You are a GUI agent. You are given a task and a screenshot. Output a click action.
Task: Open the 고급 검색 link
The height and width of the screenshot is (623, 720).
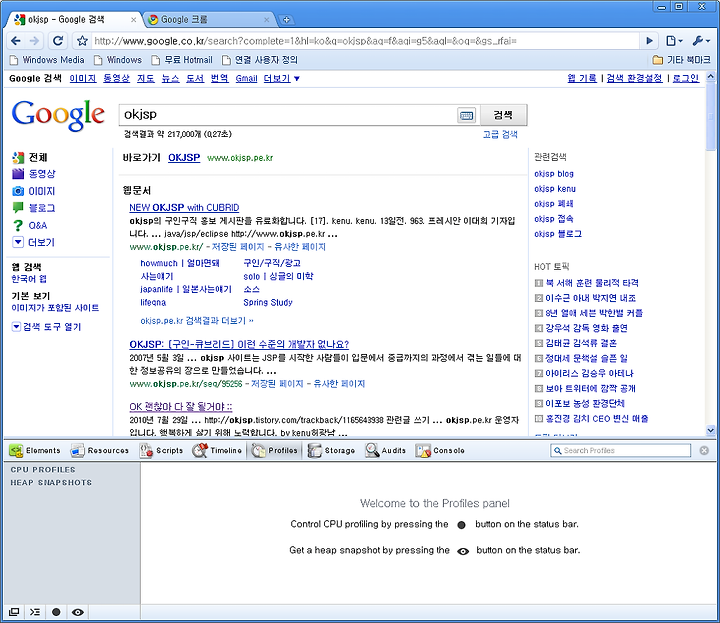pos(500,134)
